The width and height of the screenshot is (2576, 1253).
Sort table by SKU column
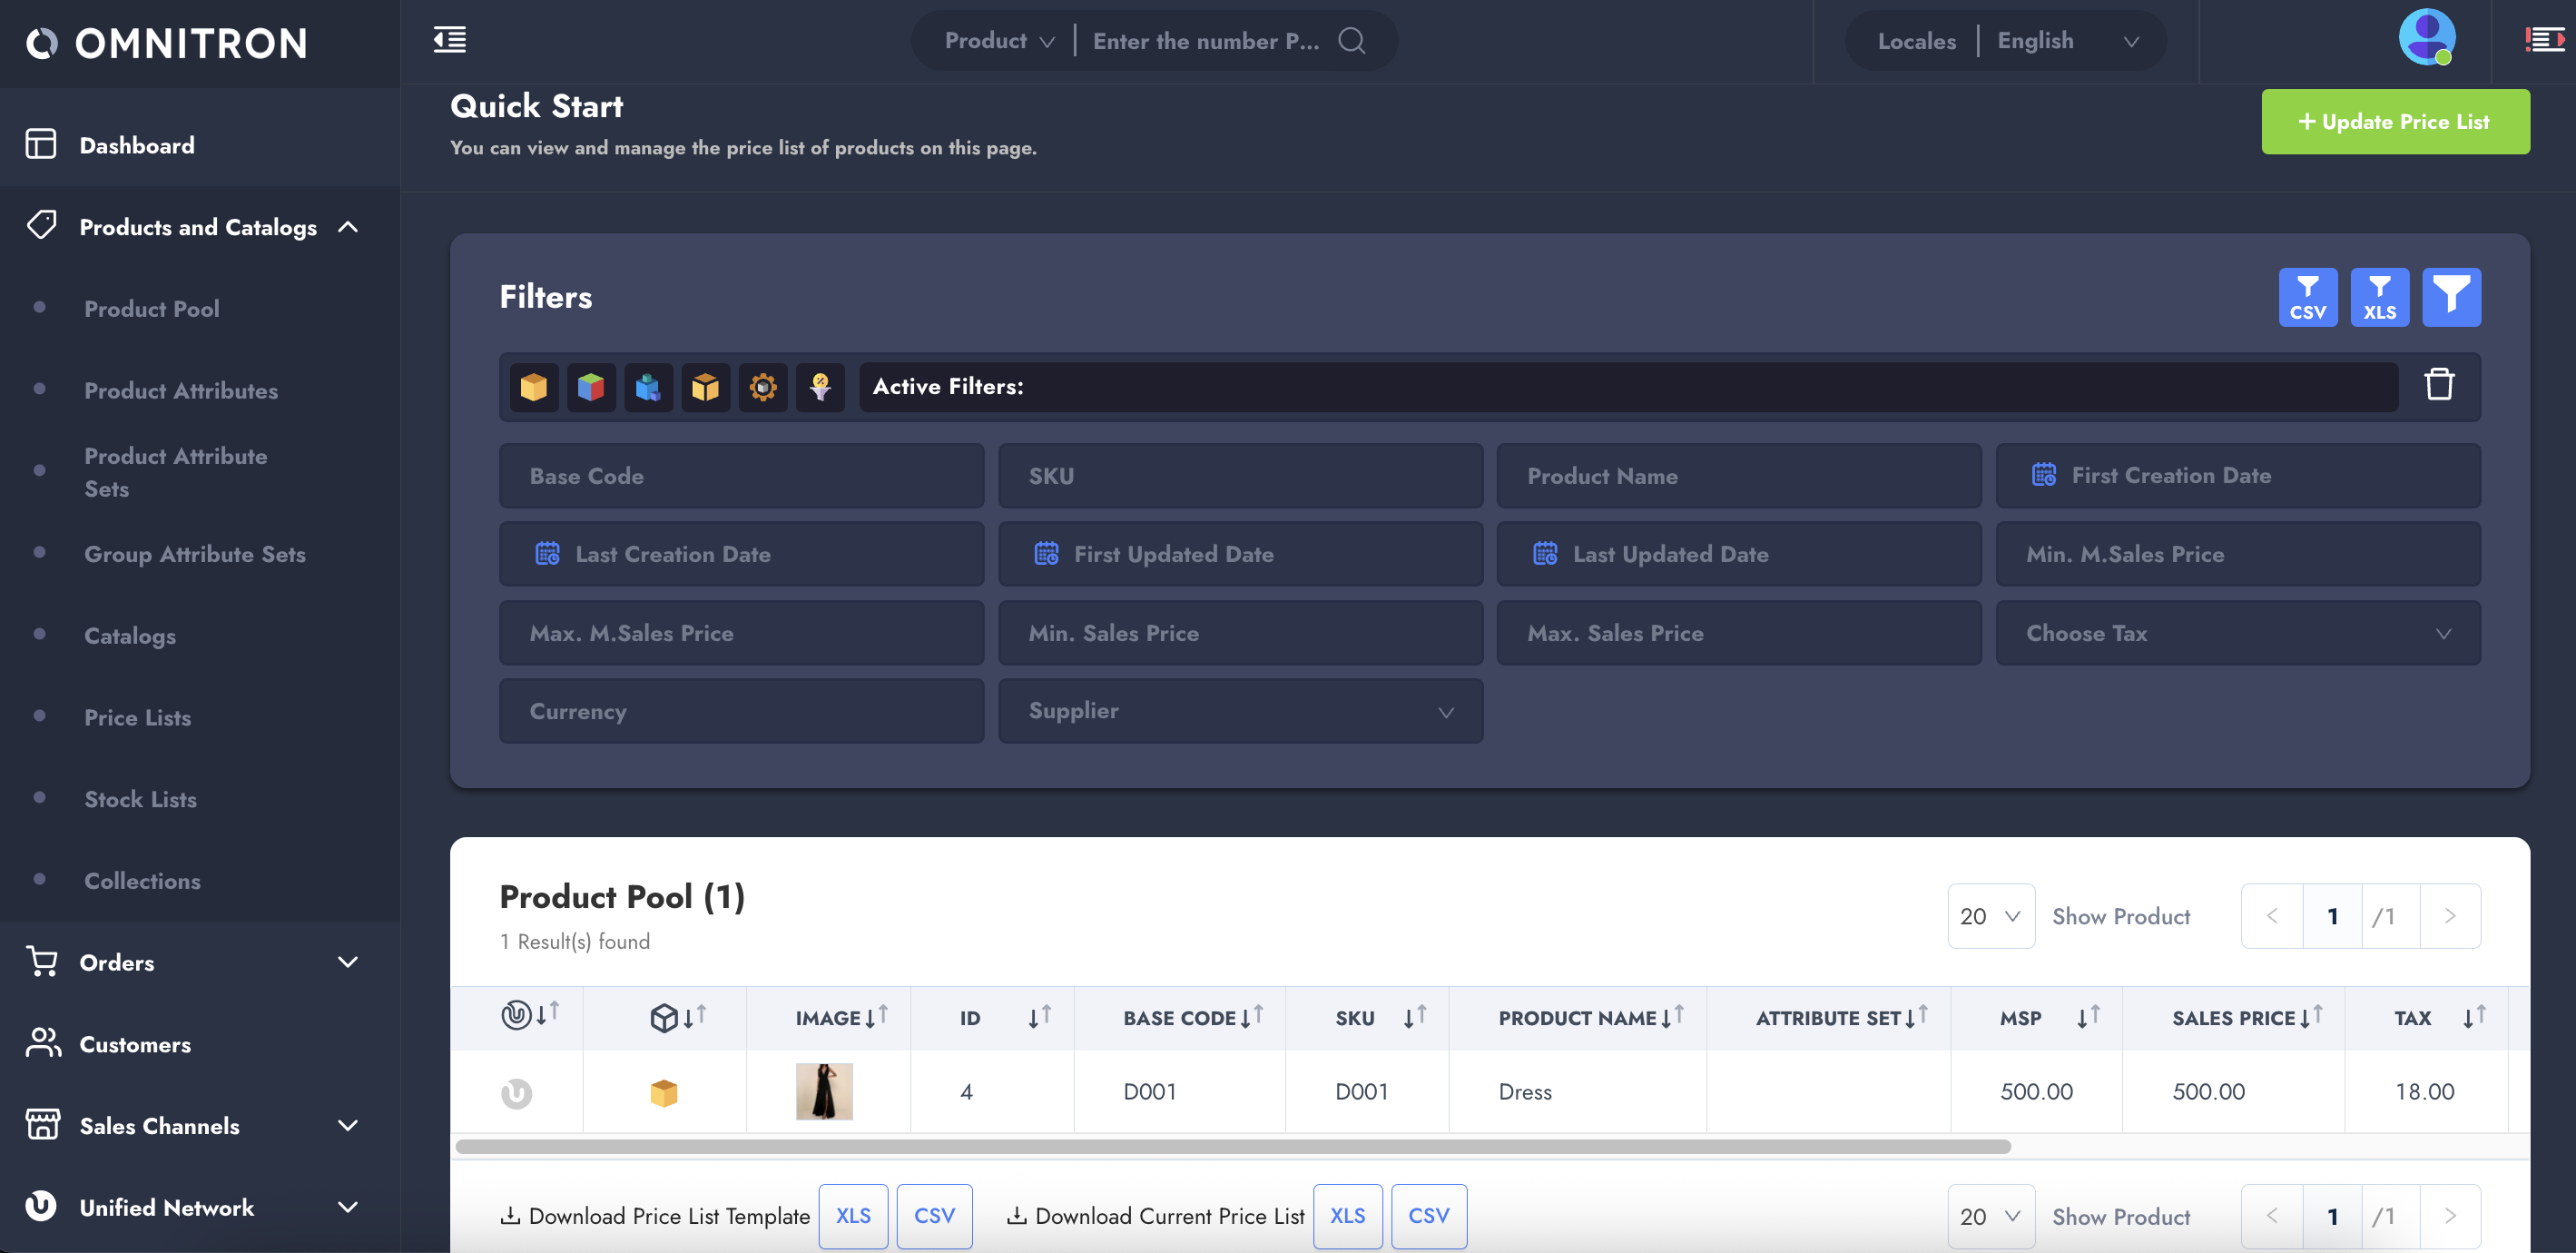click(1413, 1017)
